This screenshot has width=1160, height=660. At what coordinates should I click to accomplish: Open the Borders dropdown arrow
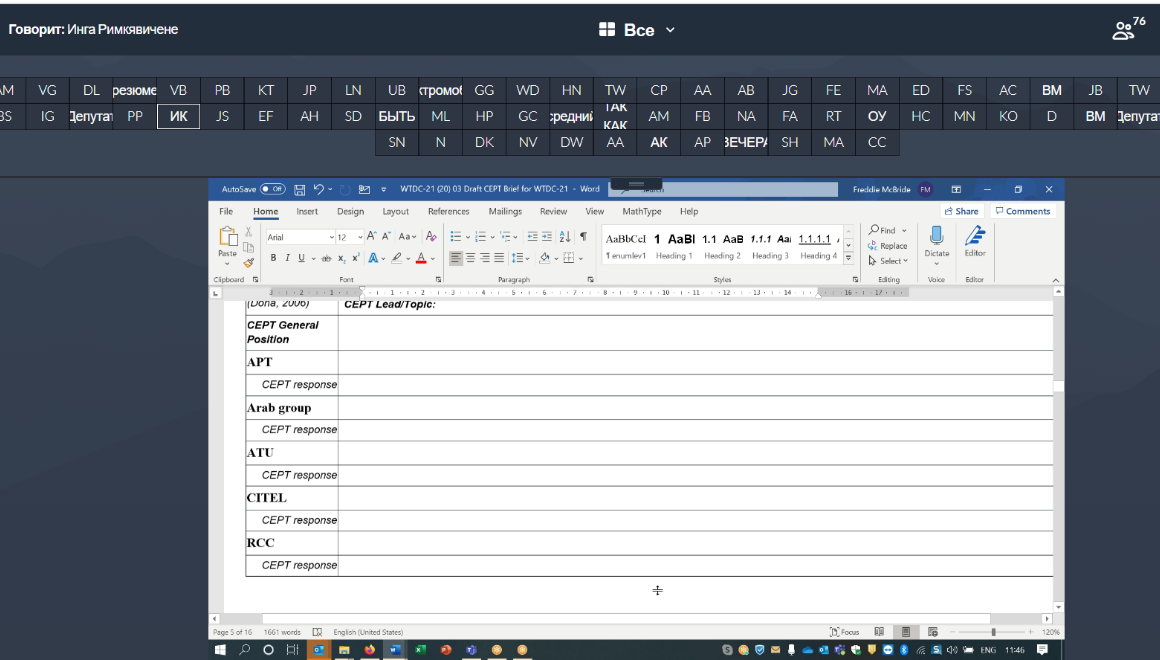581,259
